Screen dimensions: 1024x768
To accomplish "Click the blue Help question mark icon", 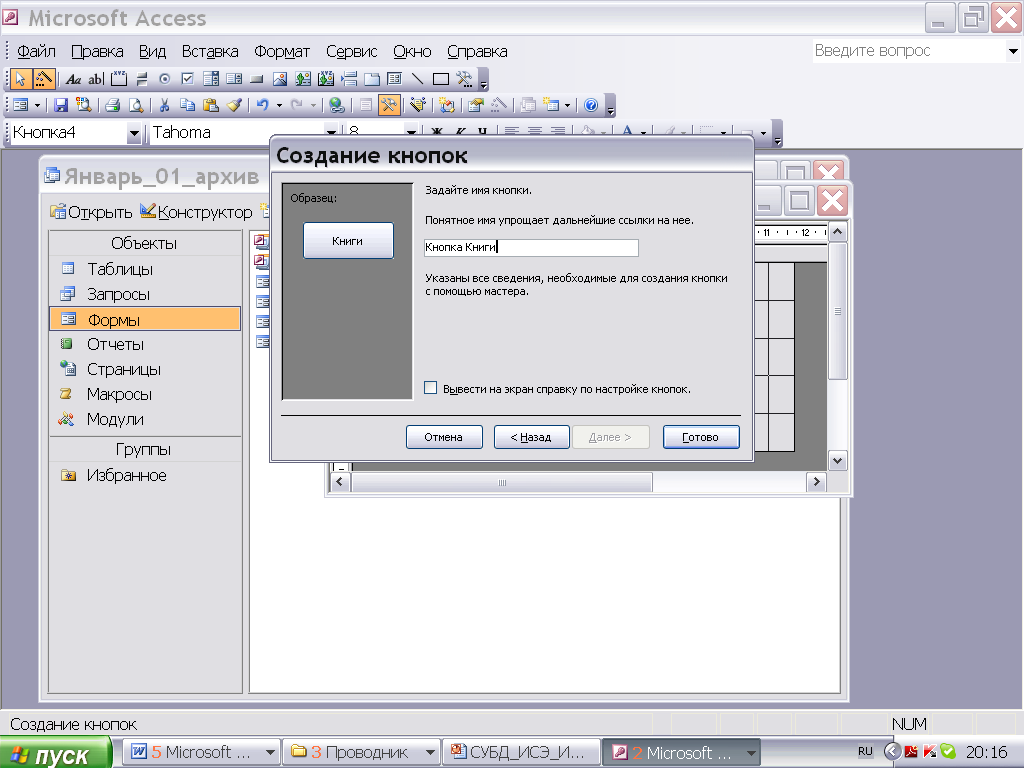I will [x=591, y=105].
